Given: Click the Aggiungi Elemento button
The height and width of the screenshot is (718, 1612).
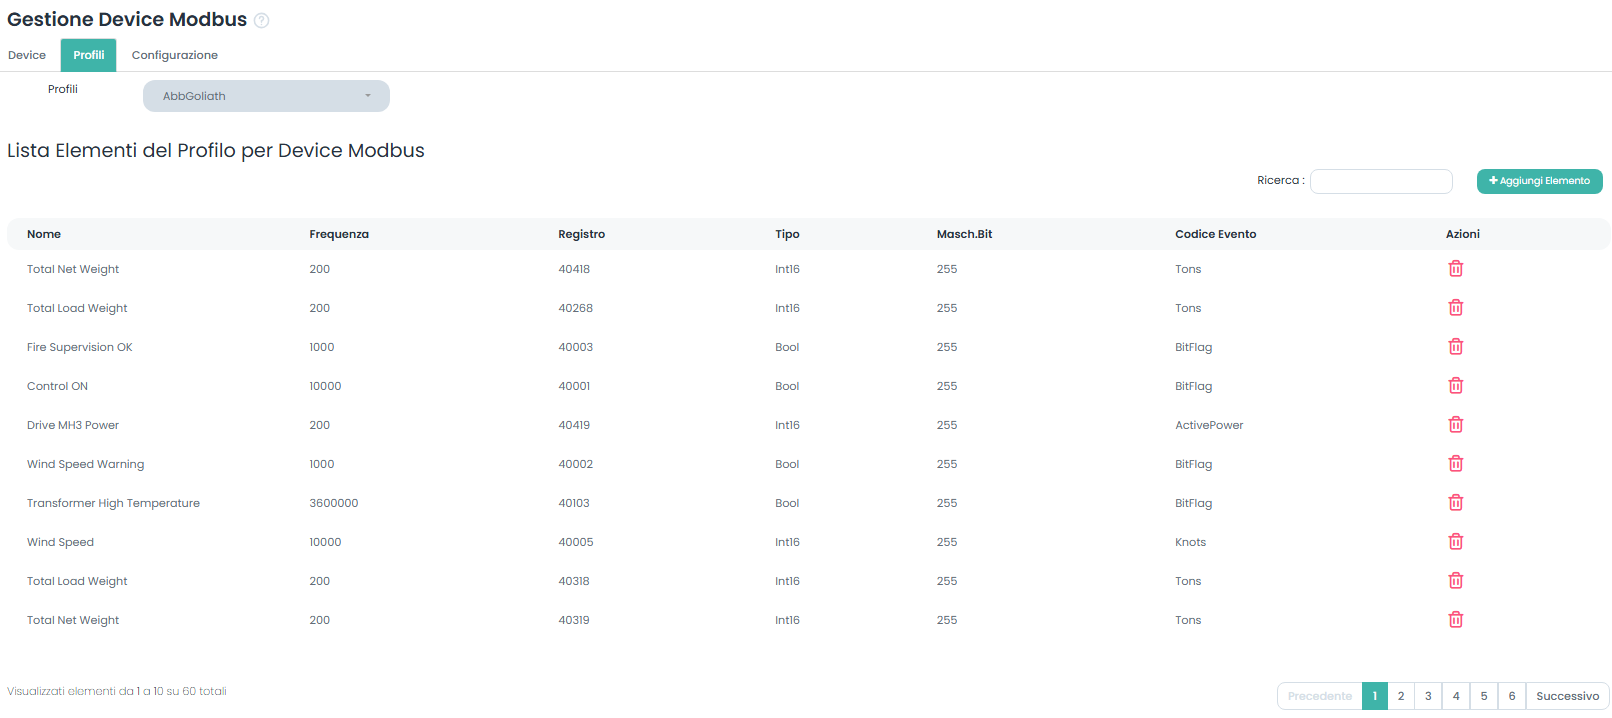Looking at the screenshot, I should [x=1539, y=181].
